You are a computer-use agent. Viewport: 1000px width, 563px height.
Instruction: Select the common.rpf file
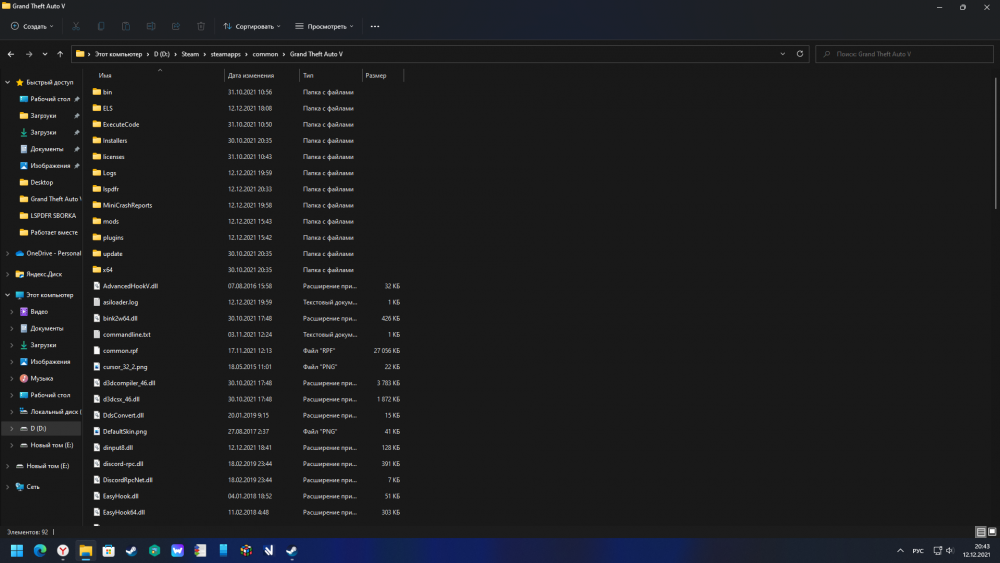pyautogui.click(x=115, y=351)
